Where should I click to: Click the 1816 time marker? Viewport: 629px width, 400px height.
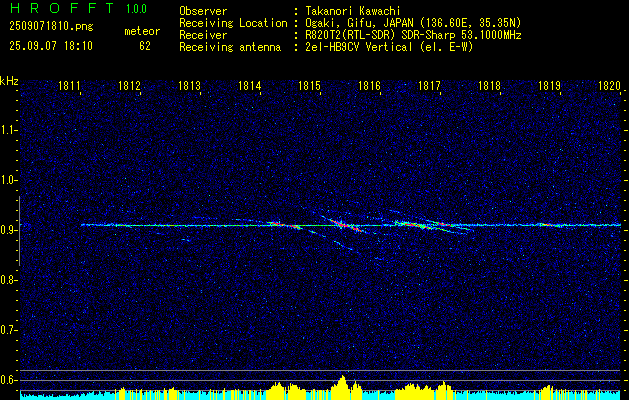click(x=369, y=85)
